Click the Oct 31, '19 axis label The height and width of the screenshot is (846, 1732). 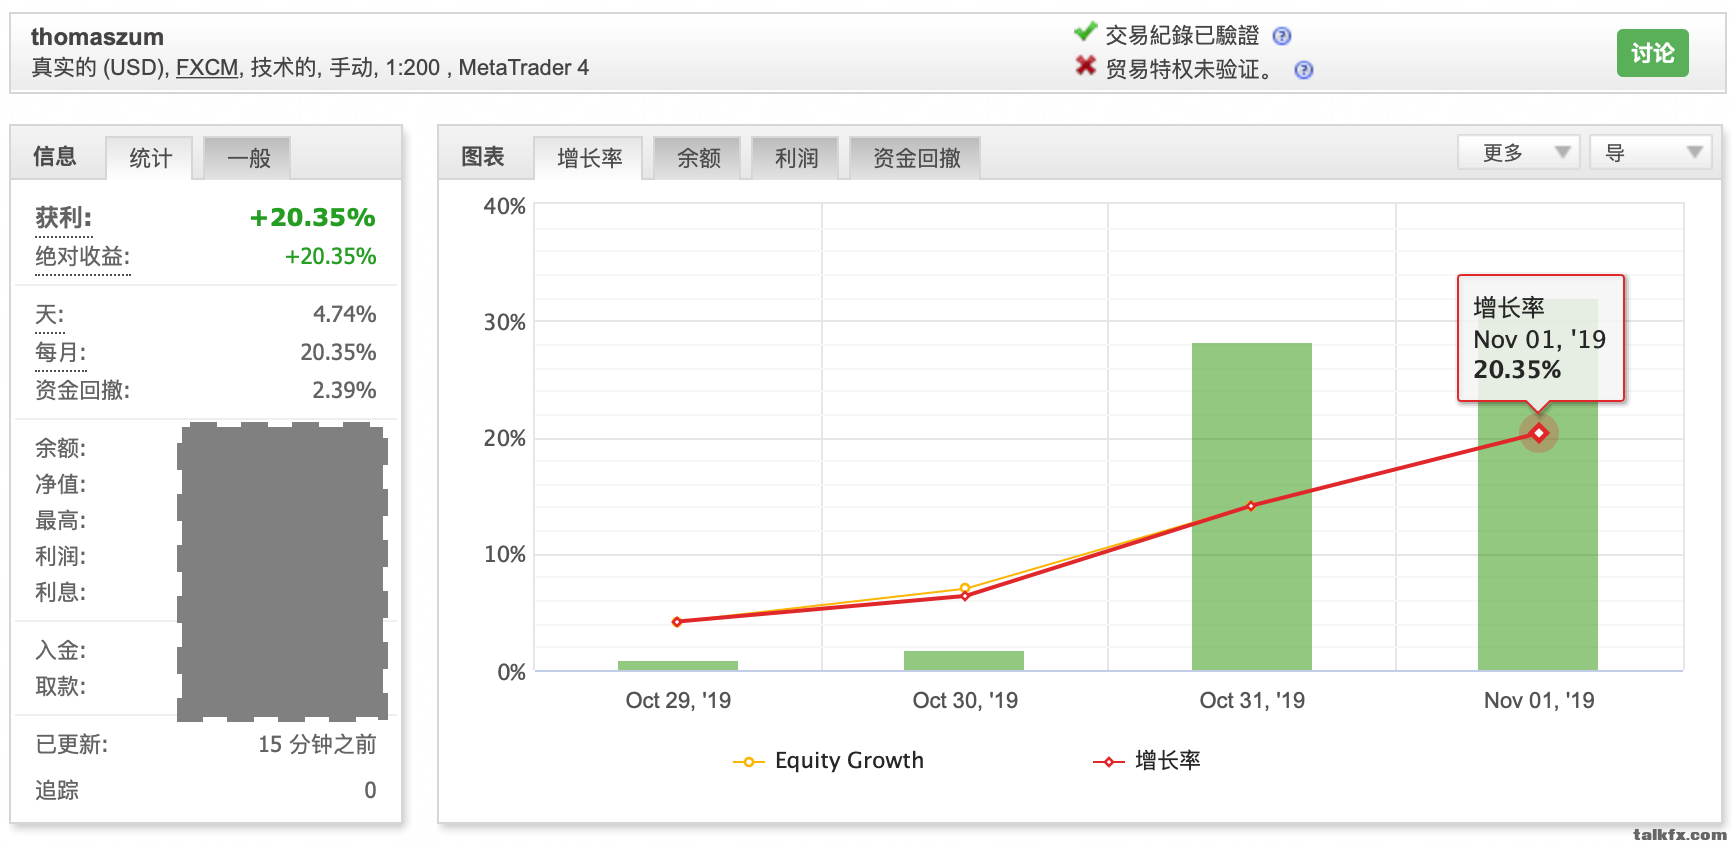point(1252,701)
